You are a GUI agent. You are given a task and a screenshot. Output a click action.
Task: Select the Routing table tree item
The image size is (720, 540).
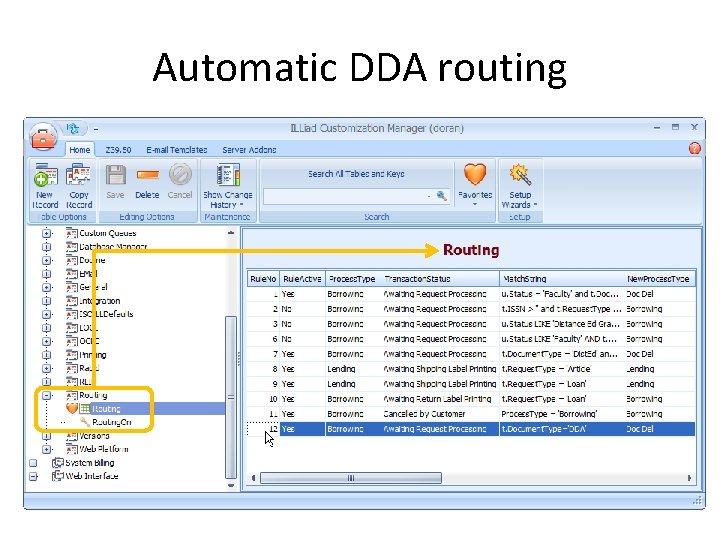[106, 408]
